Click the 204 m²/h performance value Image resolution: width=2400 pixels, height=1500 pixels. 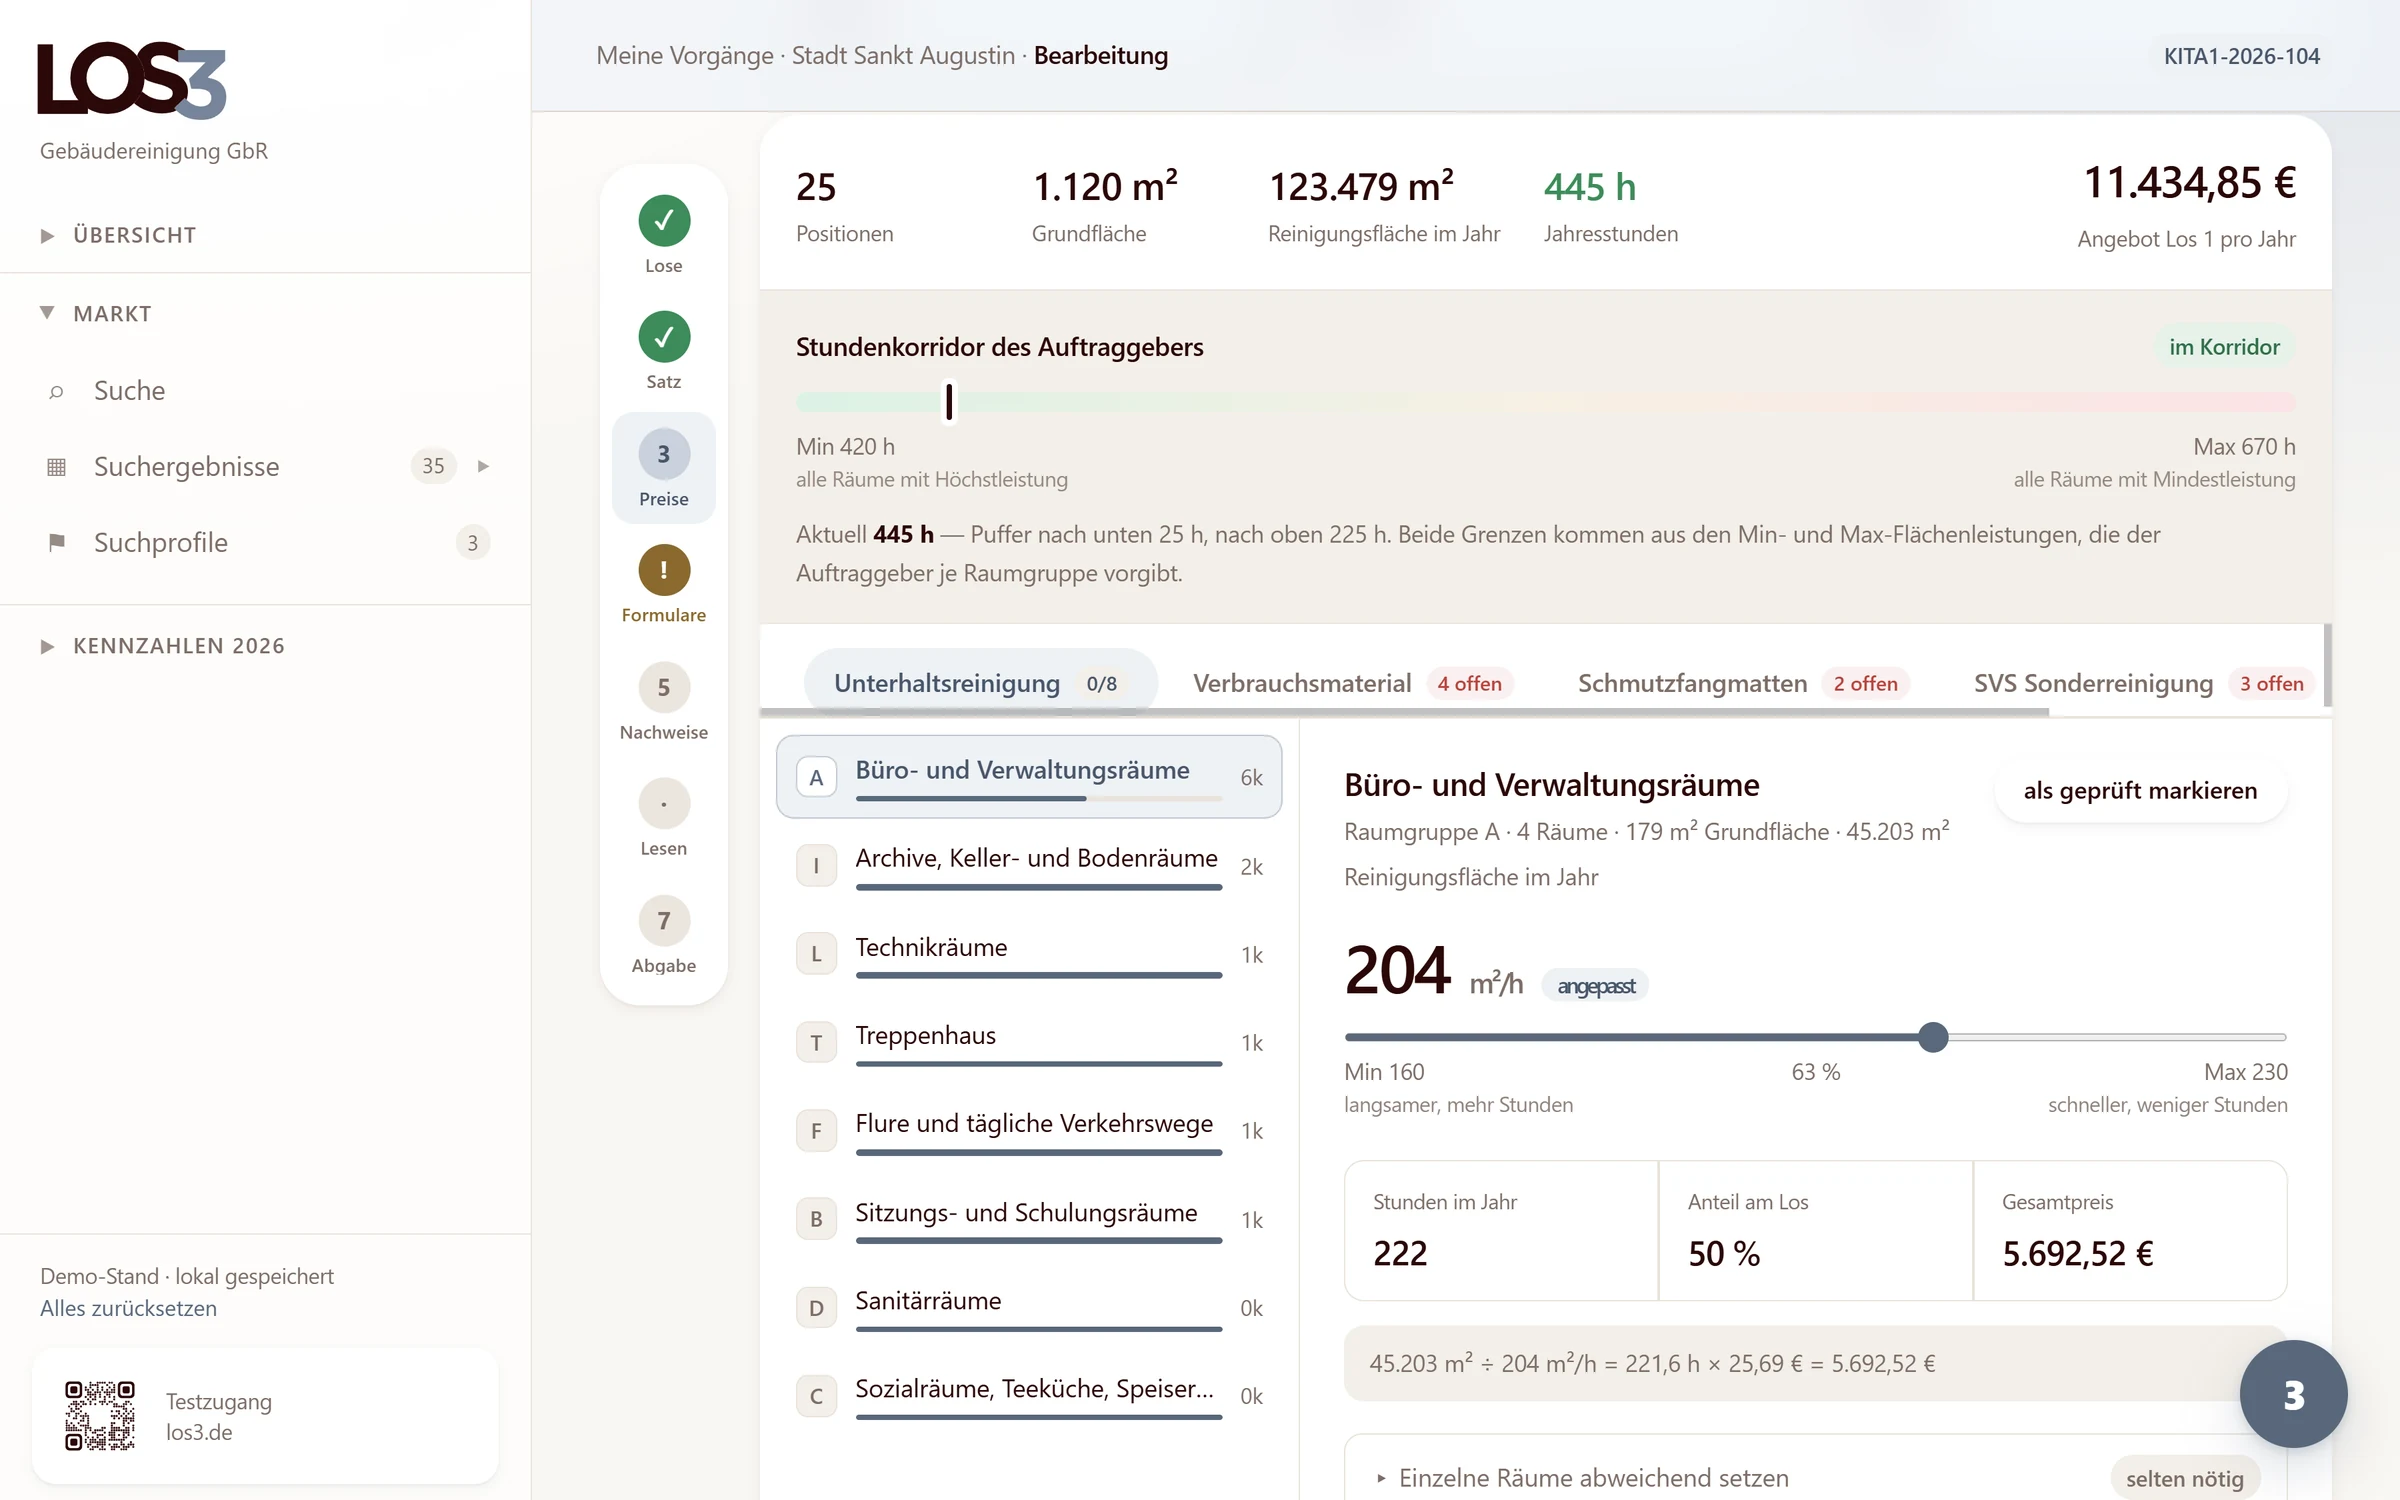tap(1433, 971)
